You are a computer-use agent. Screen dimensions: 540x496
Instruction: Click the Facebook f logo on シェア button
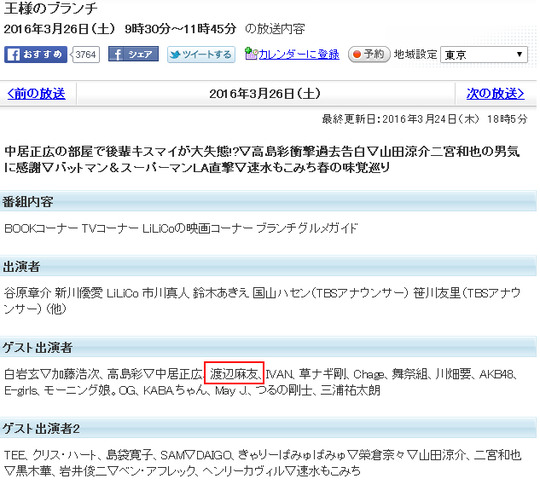pyautogui.click(x=118, y=54)
